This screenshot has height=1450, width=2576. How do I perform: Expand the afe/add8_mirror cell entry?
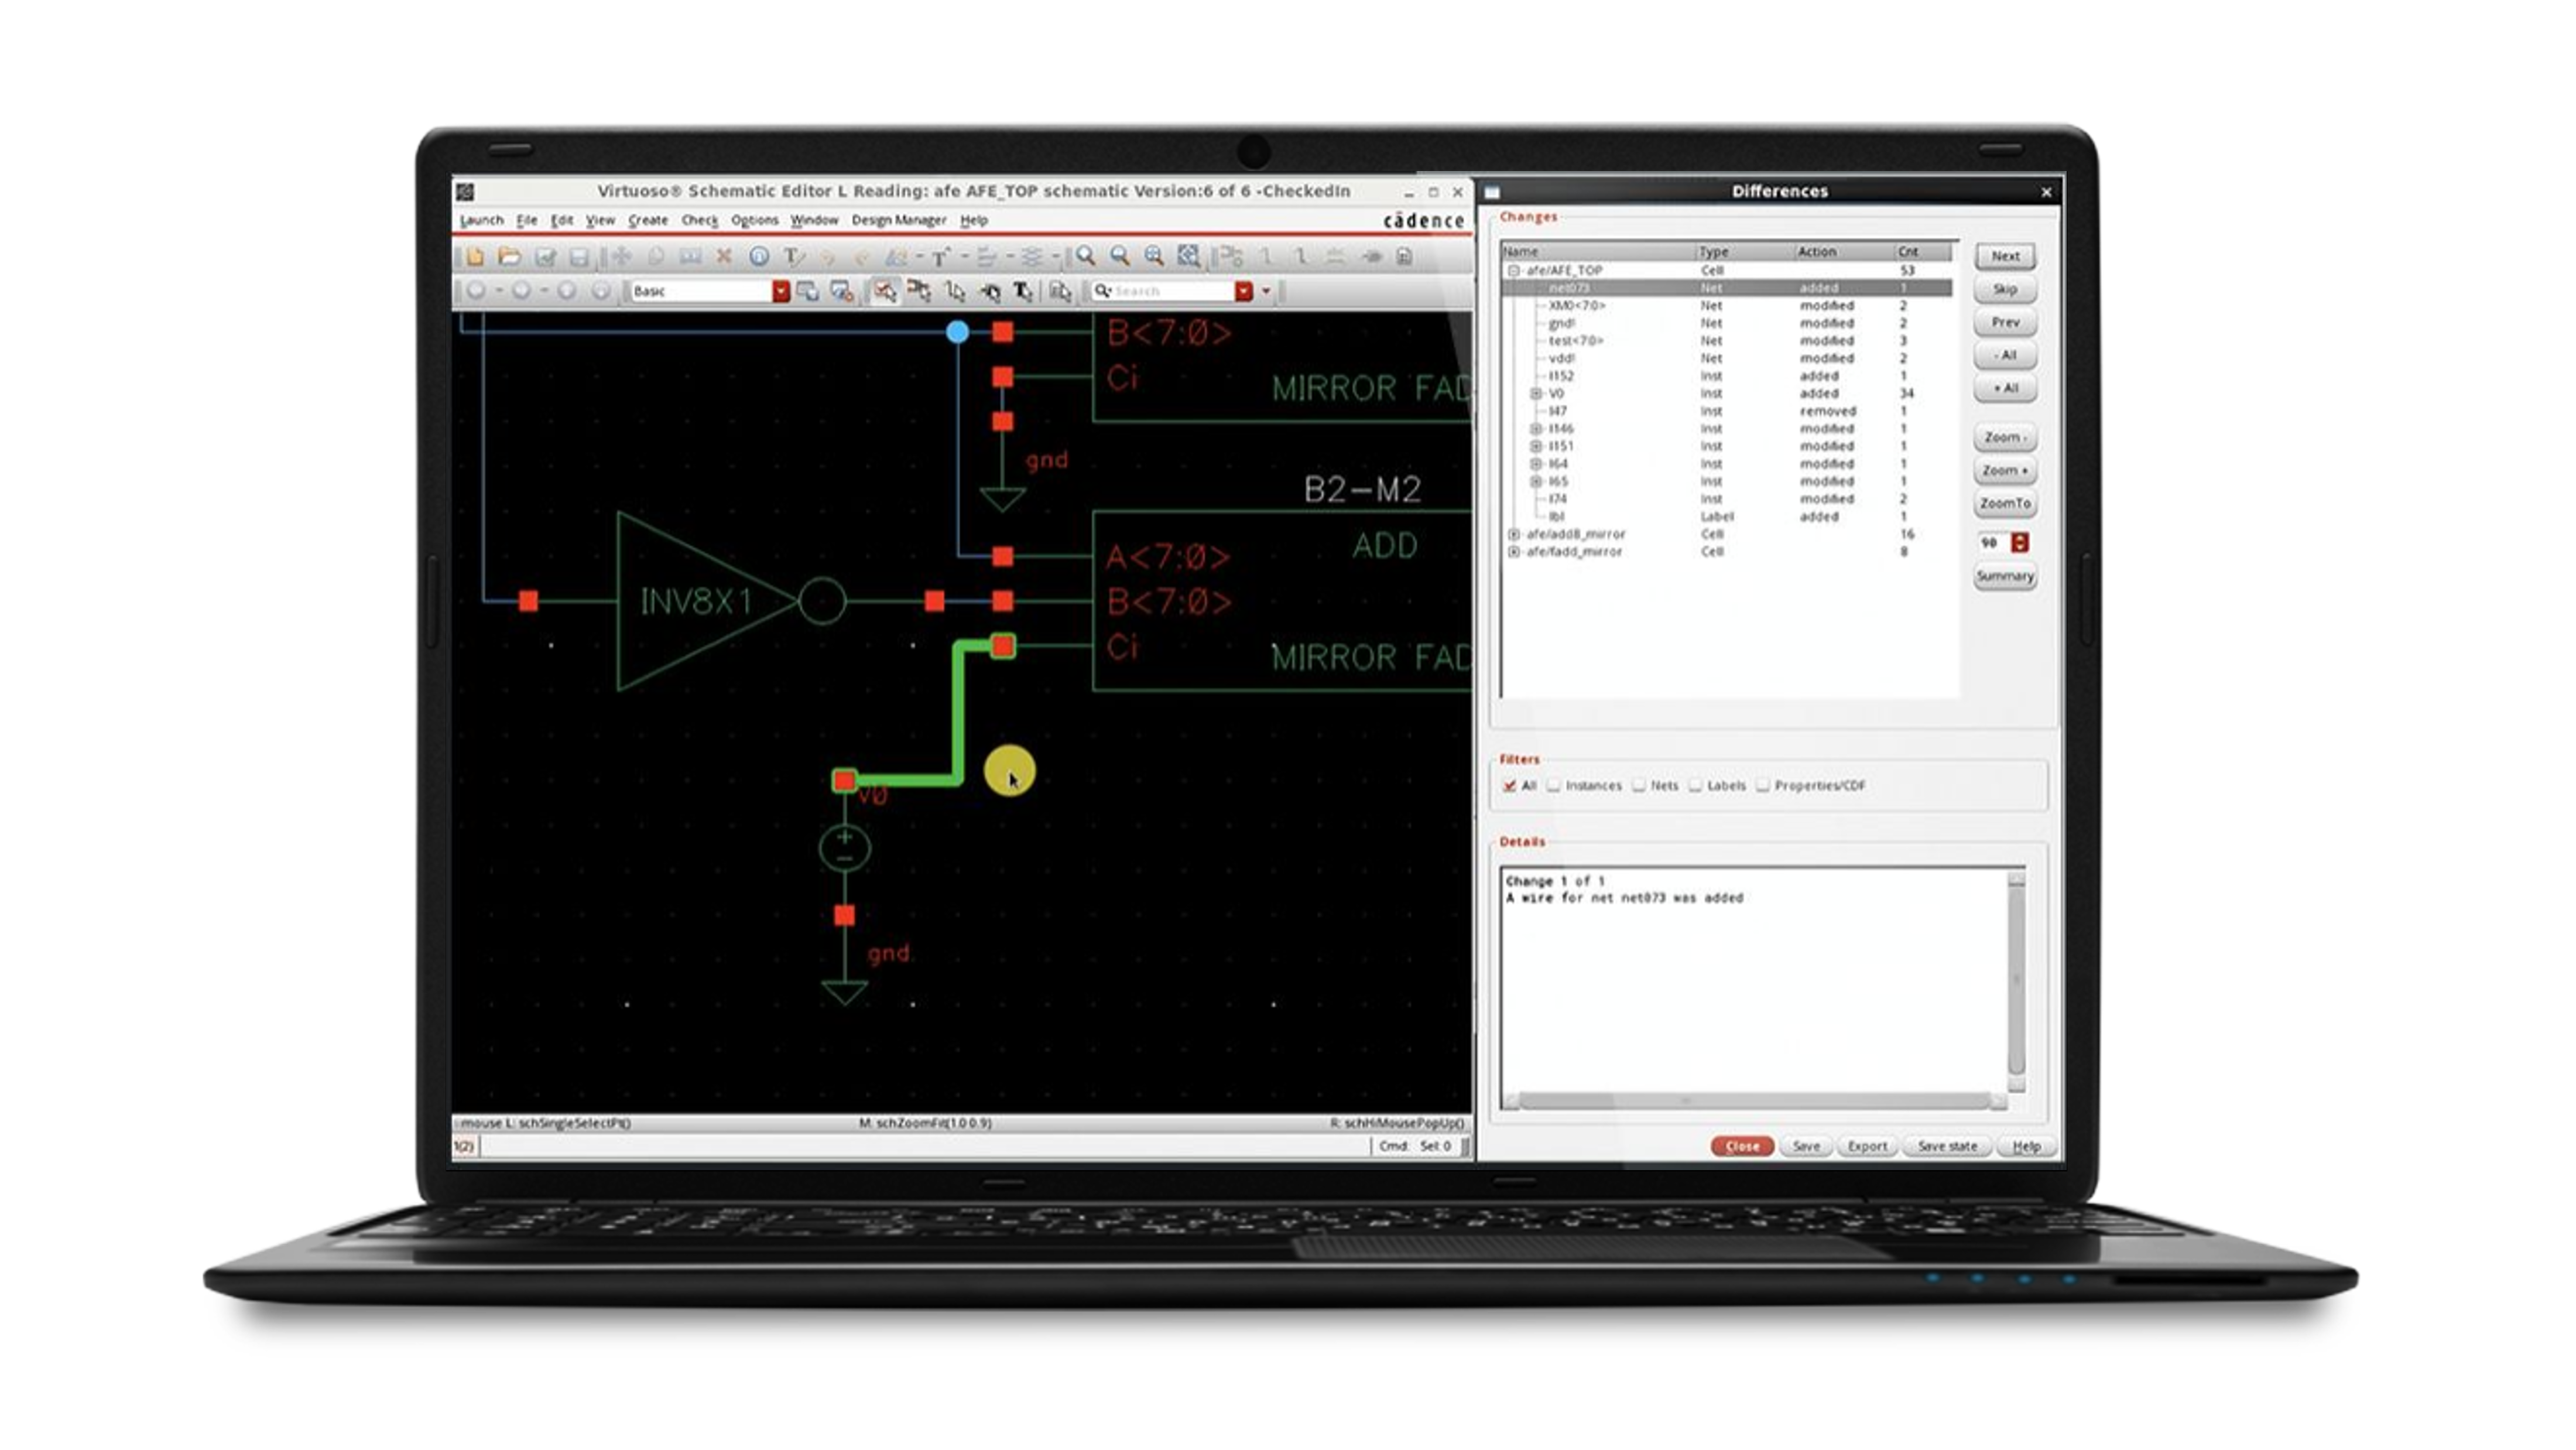click(1514, 533)
